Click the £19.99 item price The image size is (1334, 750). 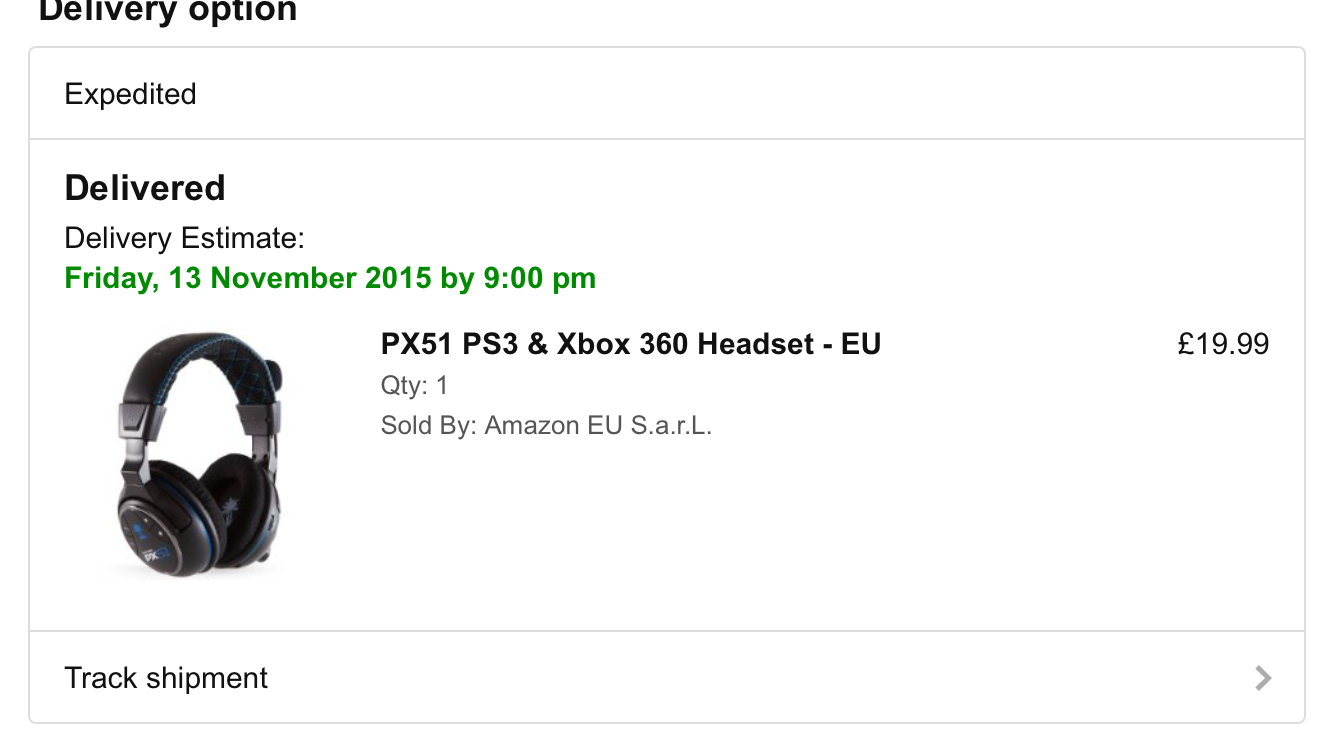(x=1223, y=344)
